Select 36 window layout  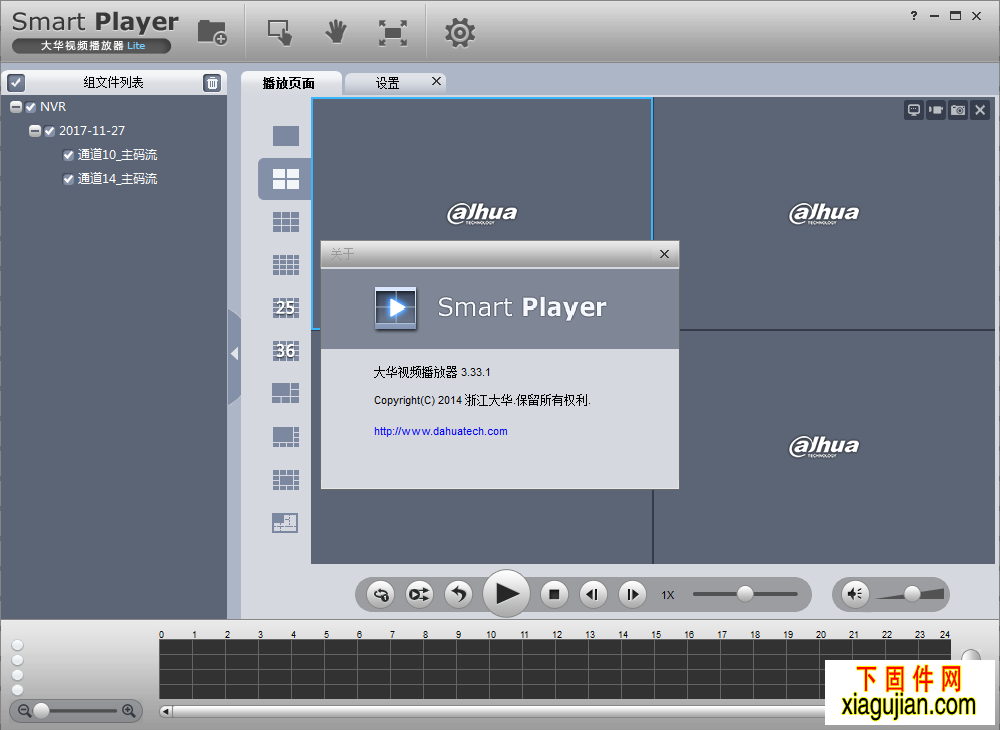286,351
